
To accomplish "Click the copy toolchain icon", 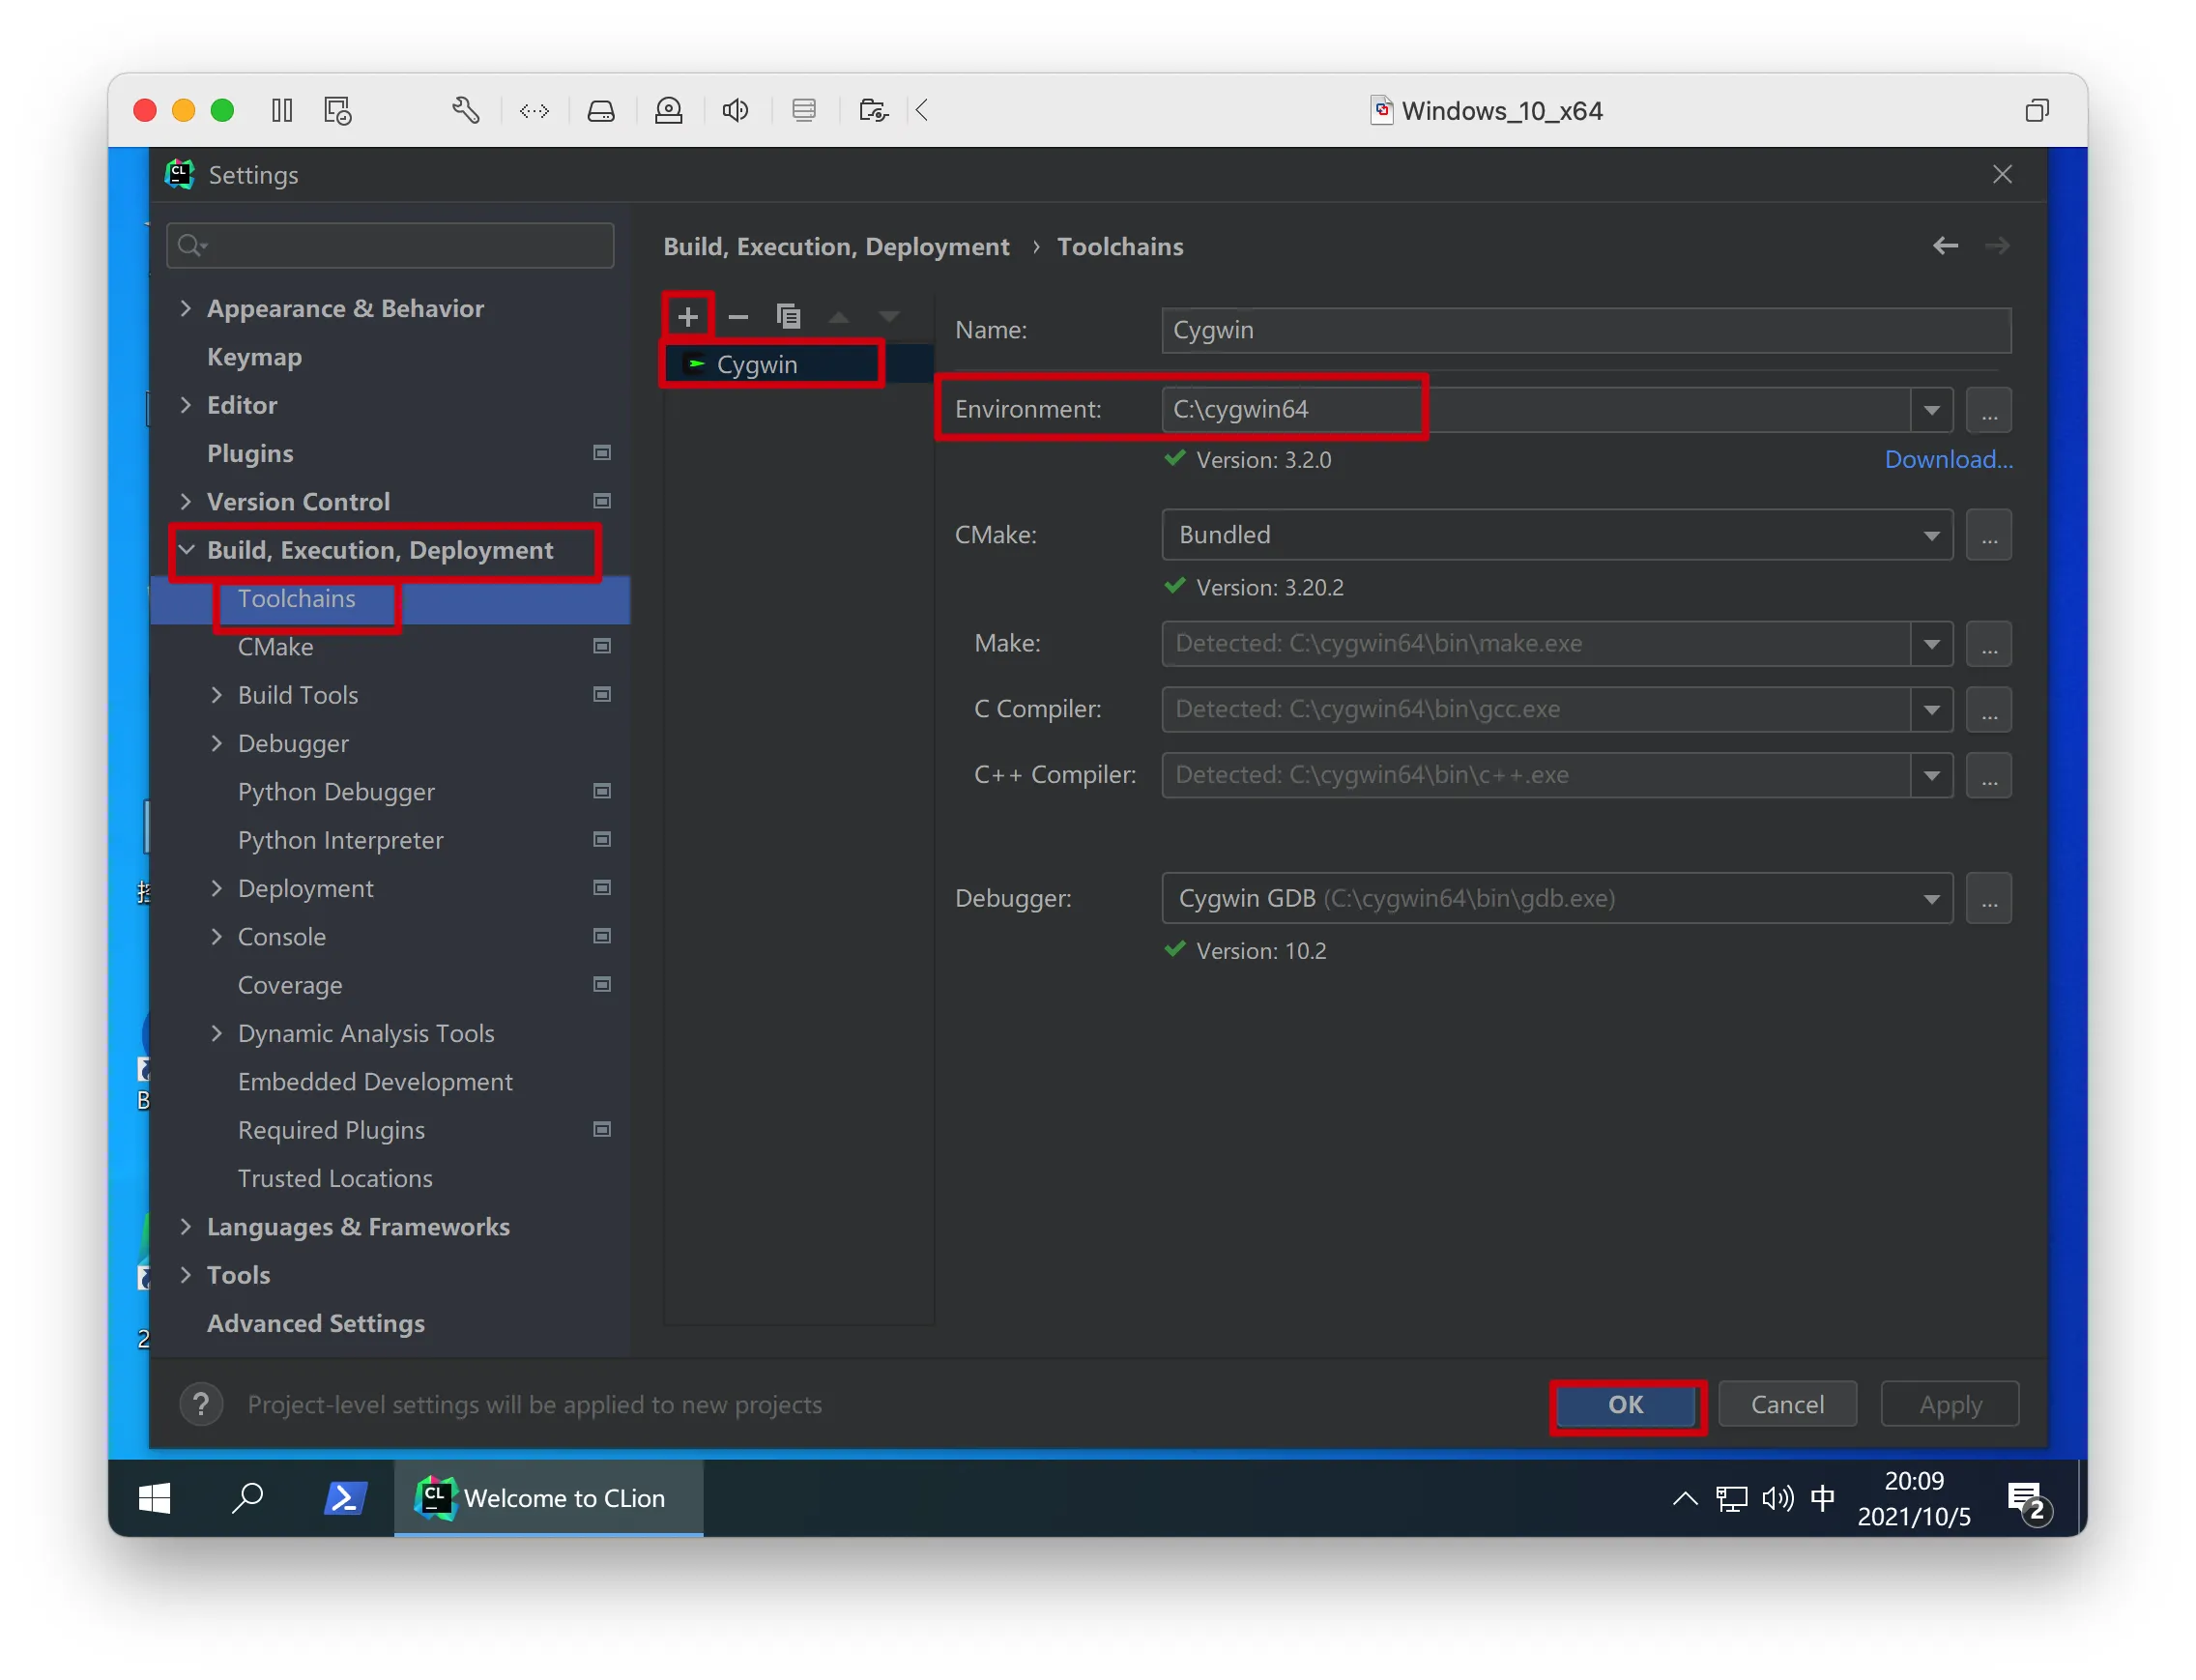I will coord(788,317).
